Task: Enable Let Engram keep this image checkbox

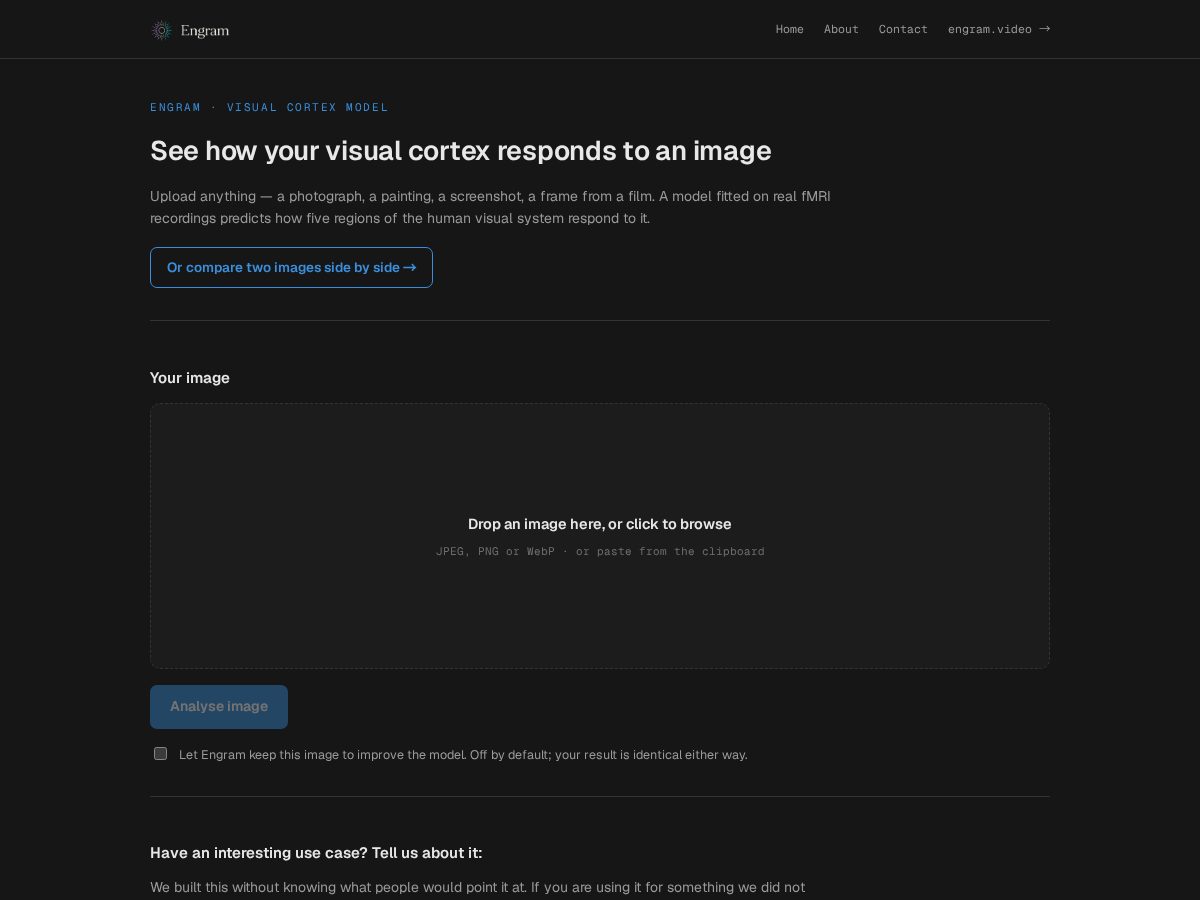Action: coord(160,754)
